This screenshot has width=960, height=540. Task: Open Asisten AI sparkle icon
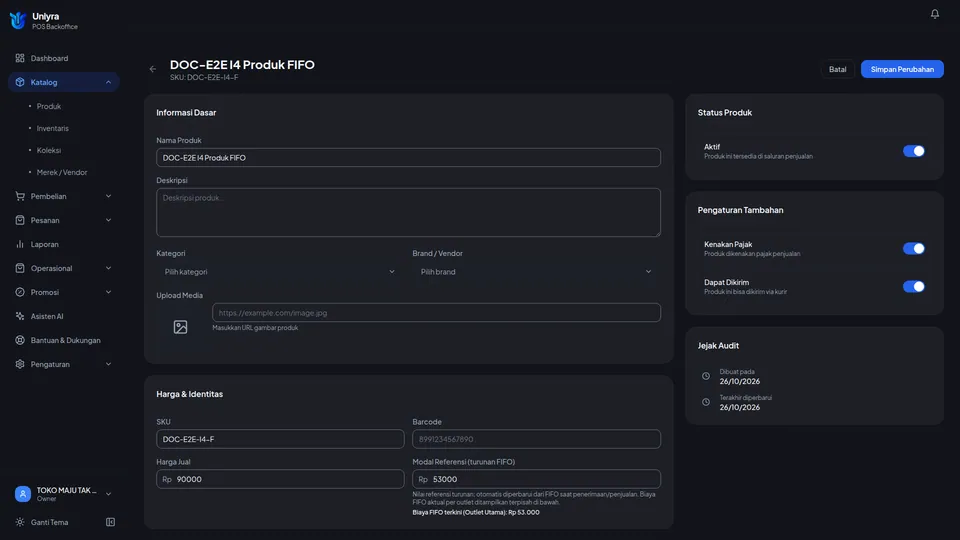pos(20,316)
